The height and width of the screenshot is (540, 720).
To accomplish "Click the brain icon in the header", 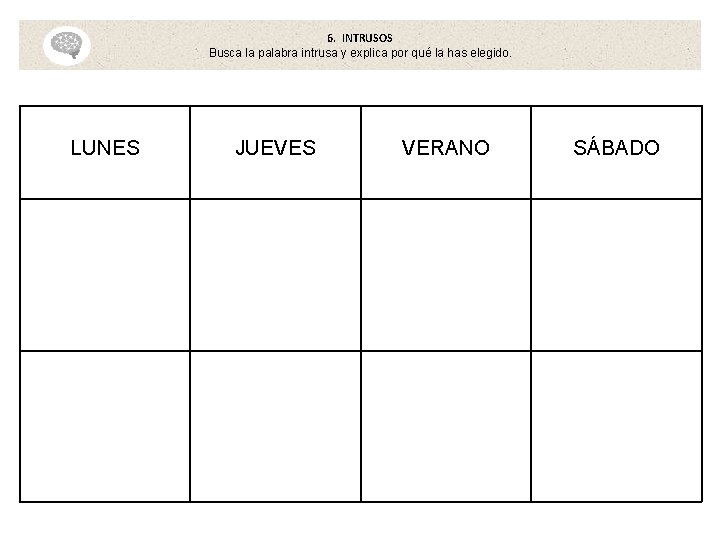I will (68, 45).
